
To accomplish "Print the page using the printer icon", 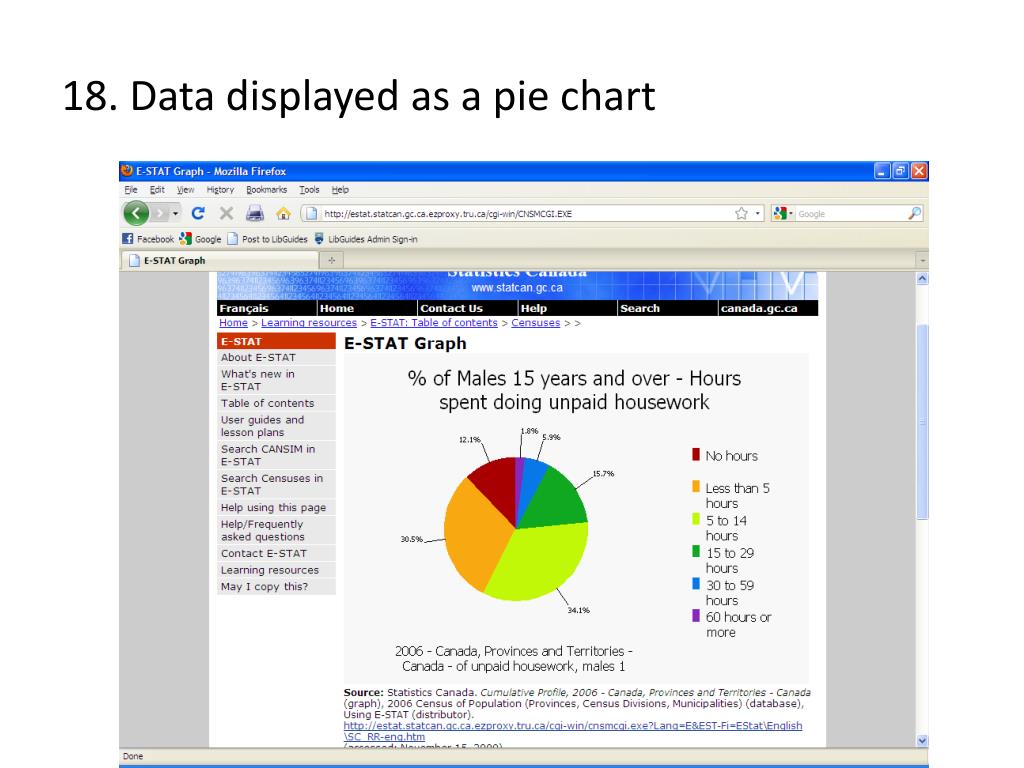I will coord(255,214).
